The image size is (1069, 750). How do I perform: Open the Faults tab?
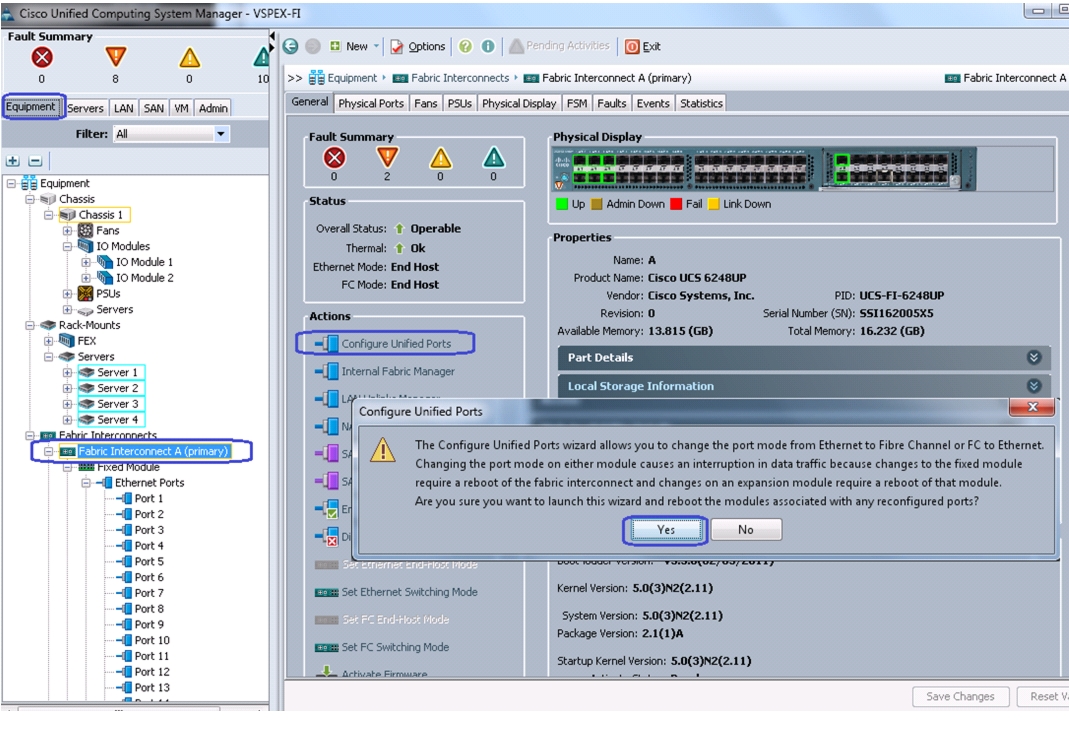coord(612,103)
